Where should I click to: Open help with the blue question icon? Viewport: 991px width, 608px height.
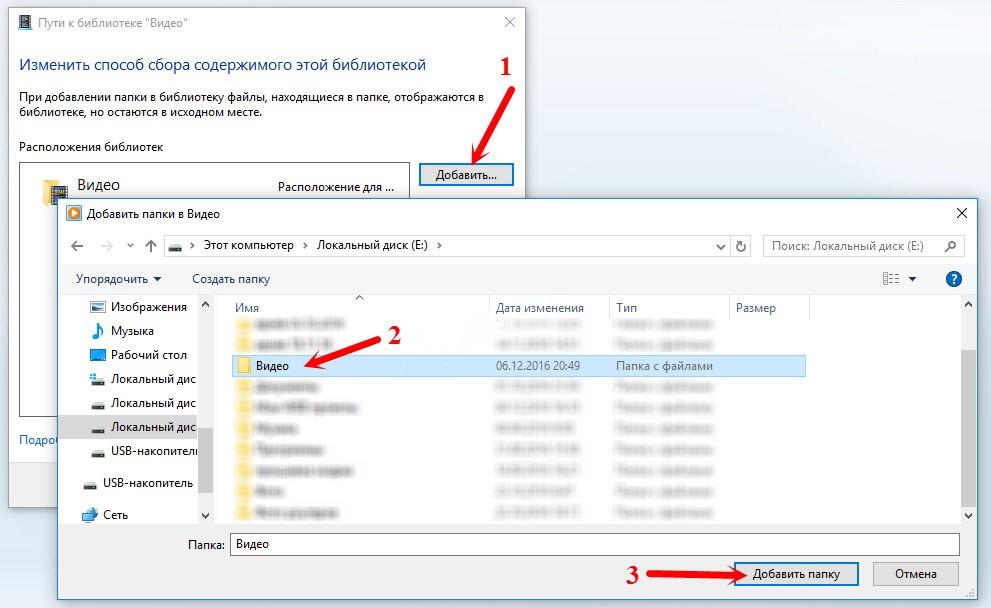(953, 279)
